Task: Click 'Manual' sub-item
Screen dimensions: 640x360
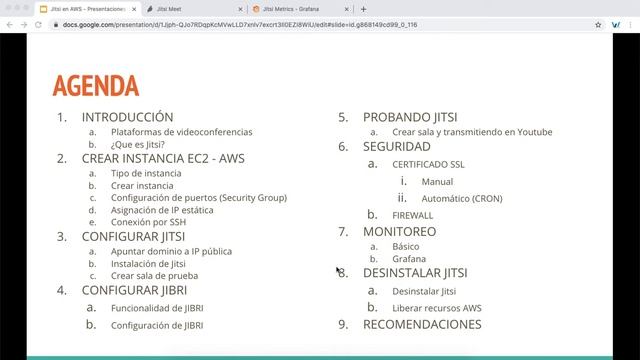Action: click(437, 182)
